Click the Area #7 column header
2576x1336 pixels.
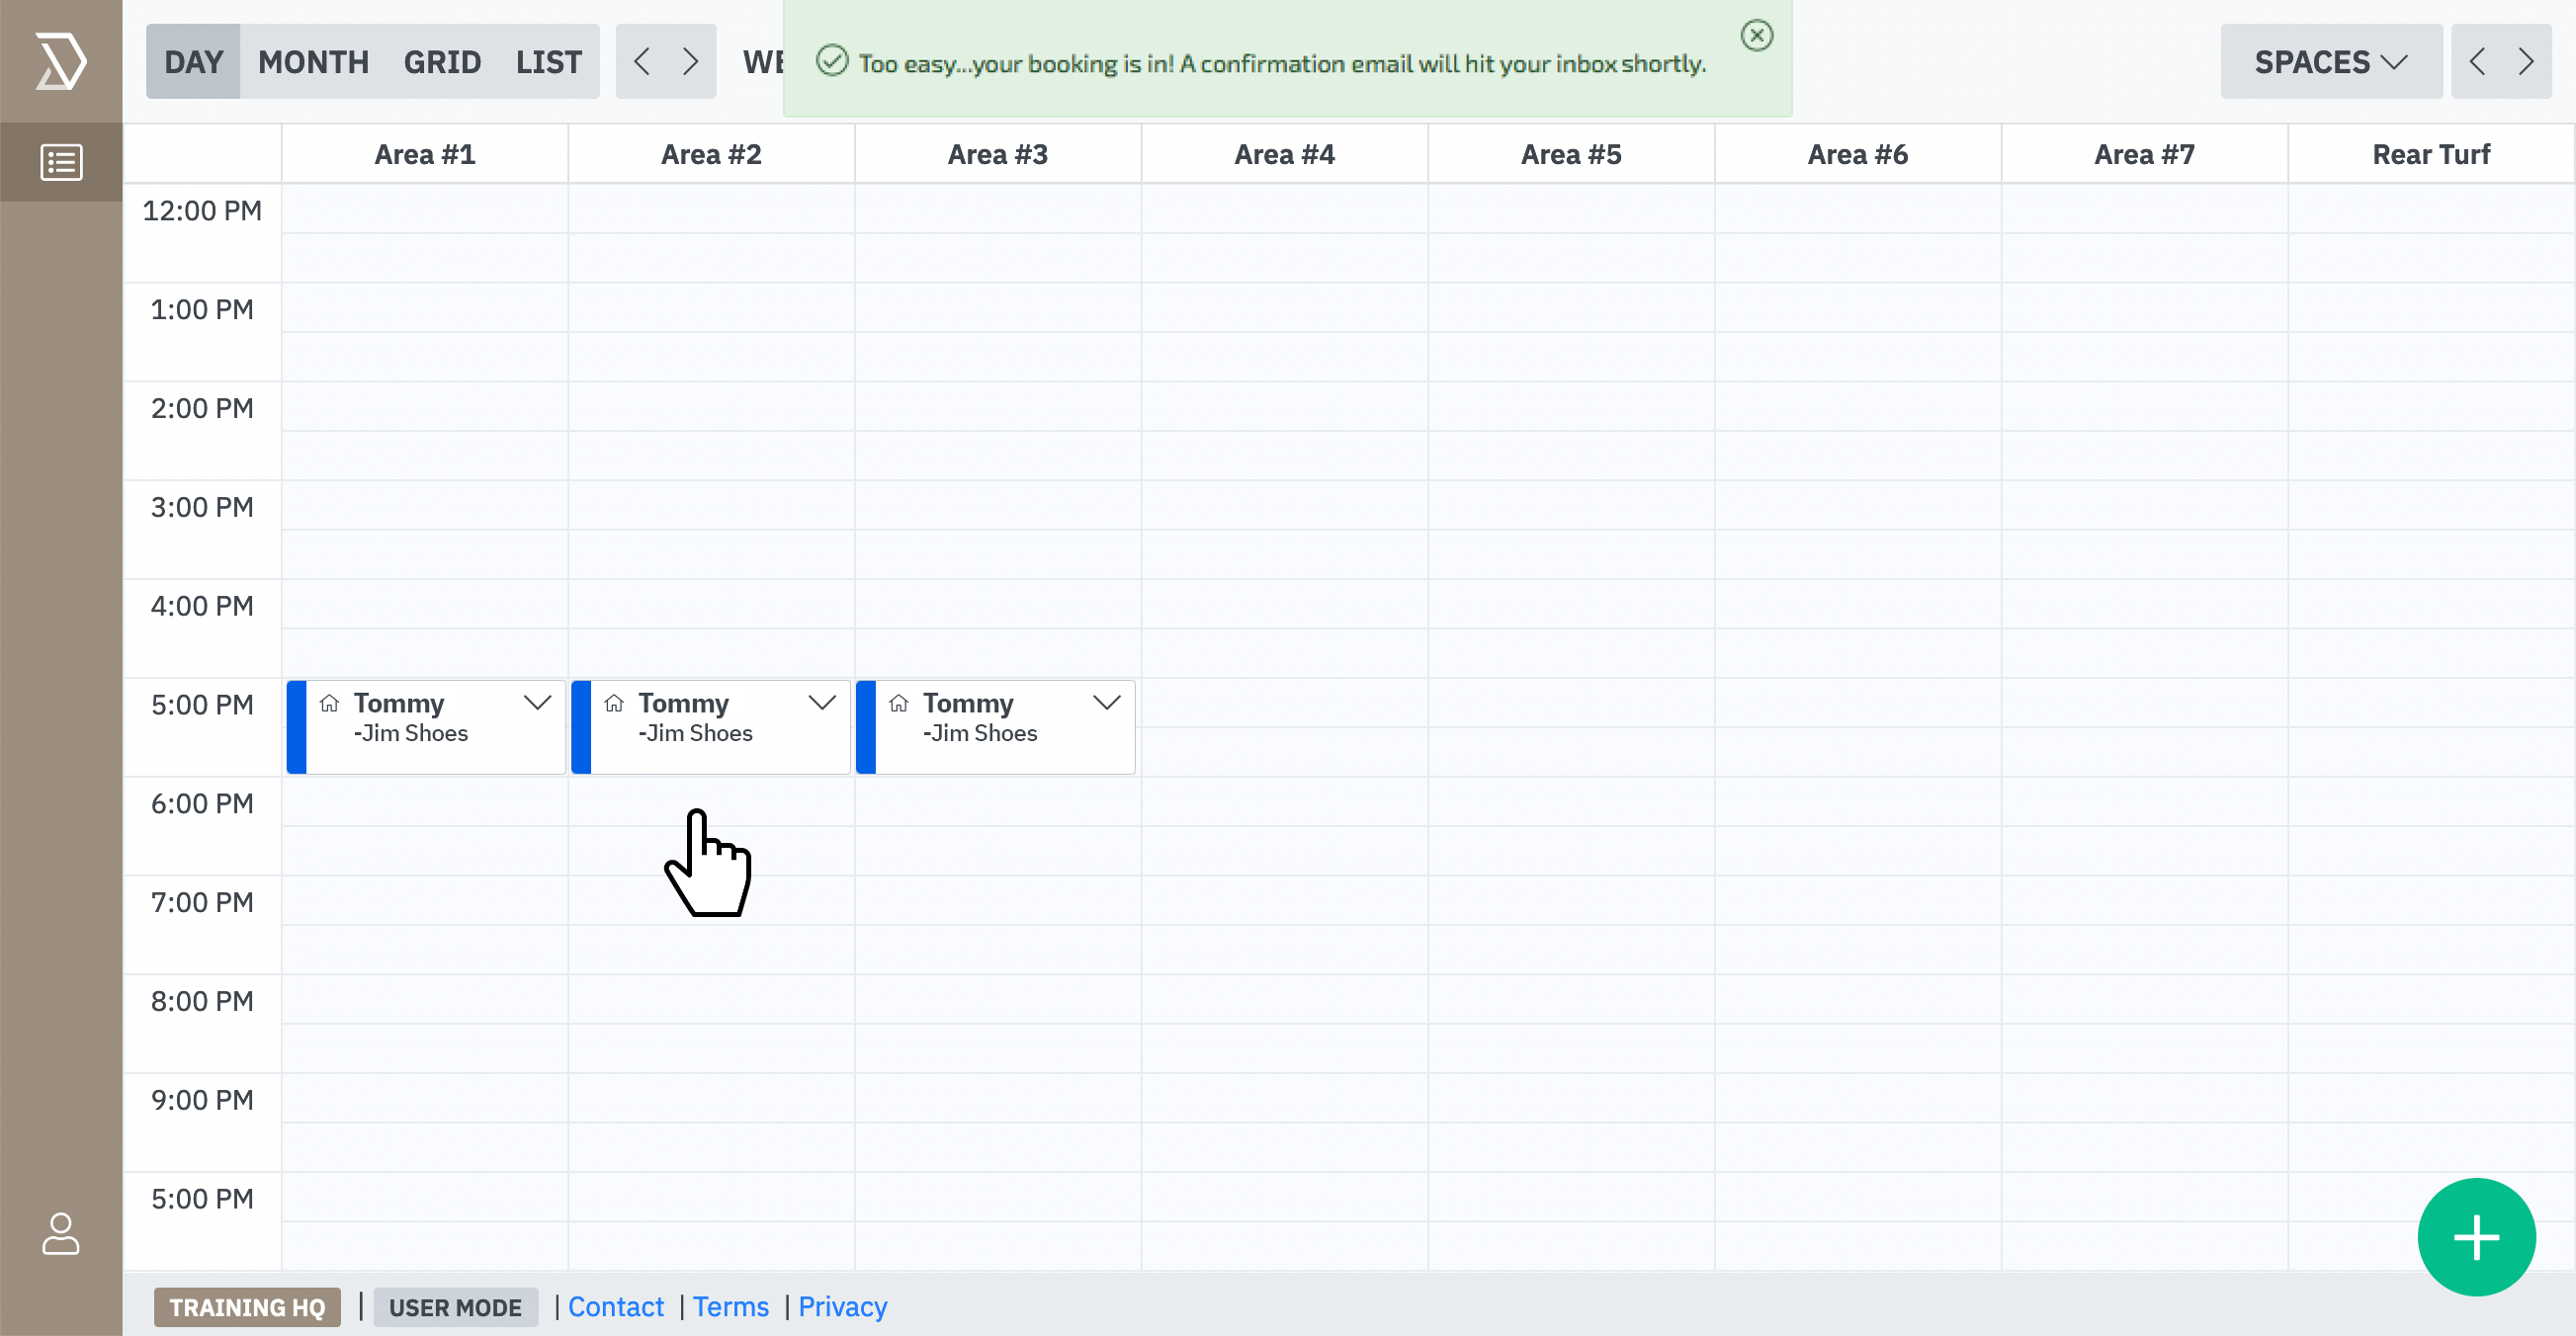(2145, 154)
